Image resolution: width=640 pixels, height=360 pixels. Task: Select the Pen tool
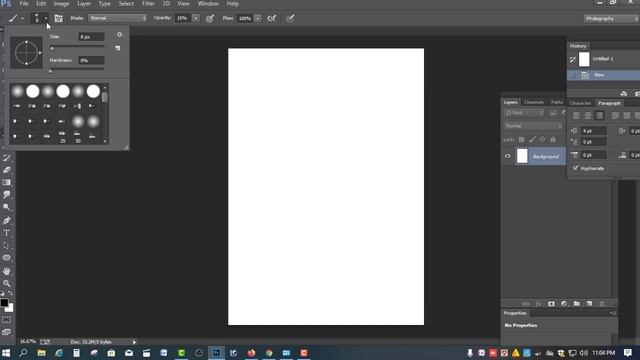coord(7,220)
